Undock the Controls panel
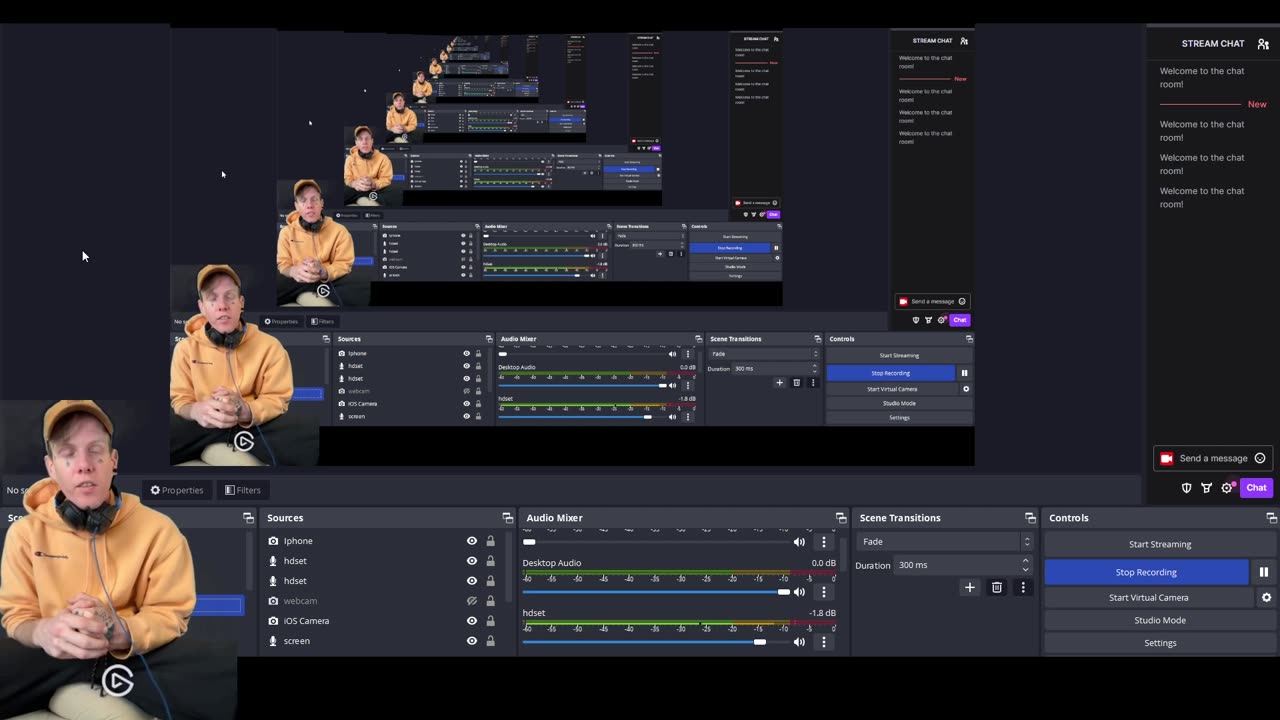This screenshot has width=1280, height=720. point(1271,518)
